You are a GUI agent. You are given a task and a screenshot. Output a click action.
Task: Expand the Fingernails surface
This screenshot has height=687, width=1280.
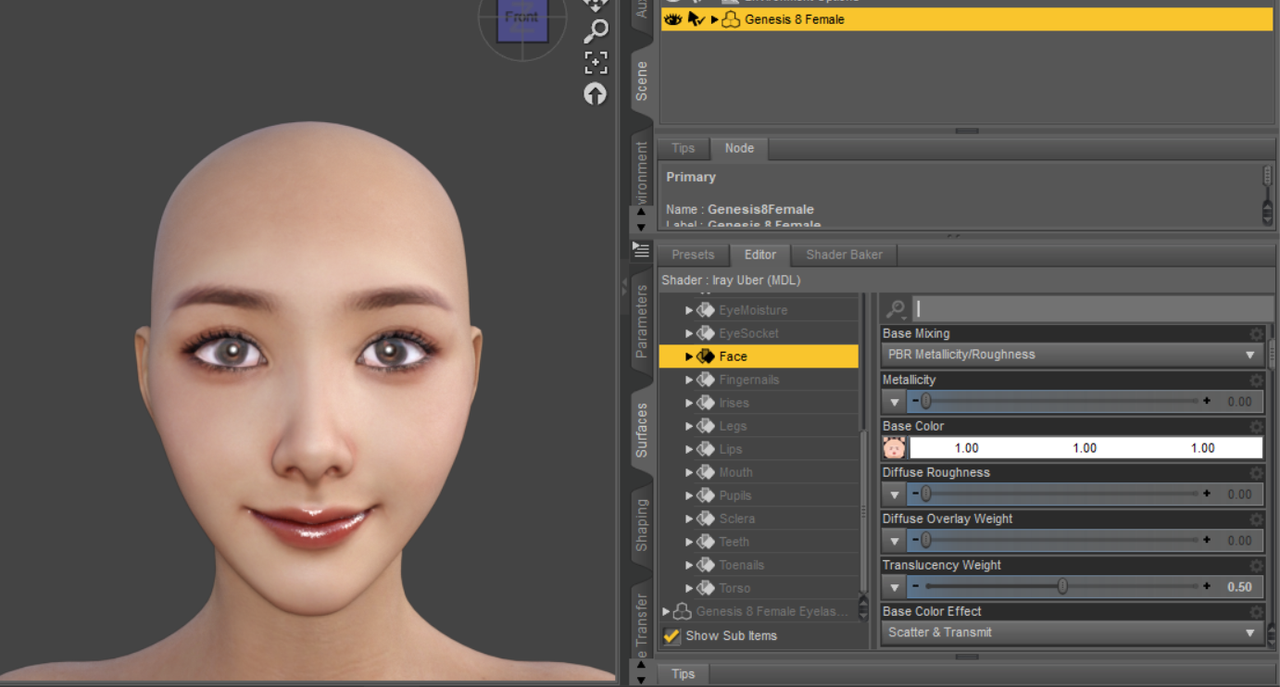[x=689, y=380]
